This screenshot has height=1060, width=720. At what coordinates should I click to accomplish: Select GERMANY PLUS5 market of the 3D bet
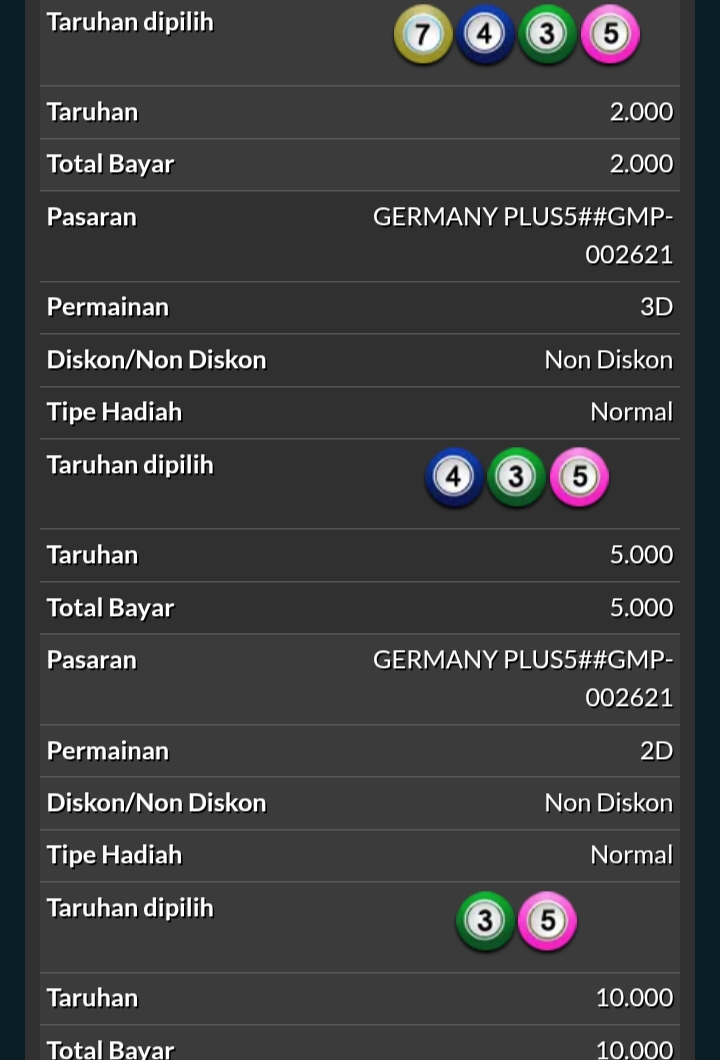coord(523,235)
